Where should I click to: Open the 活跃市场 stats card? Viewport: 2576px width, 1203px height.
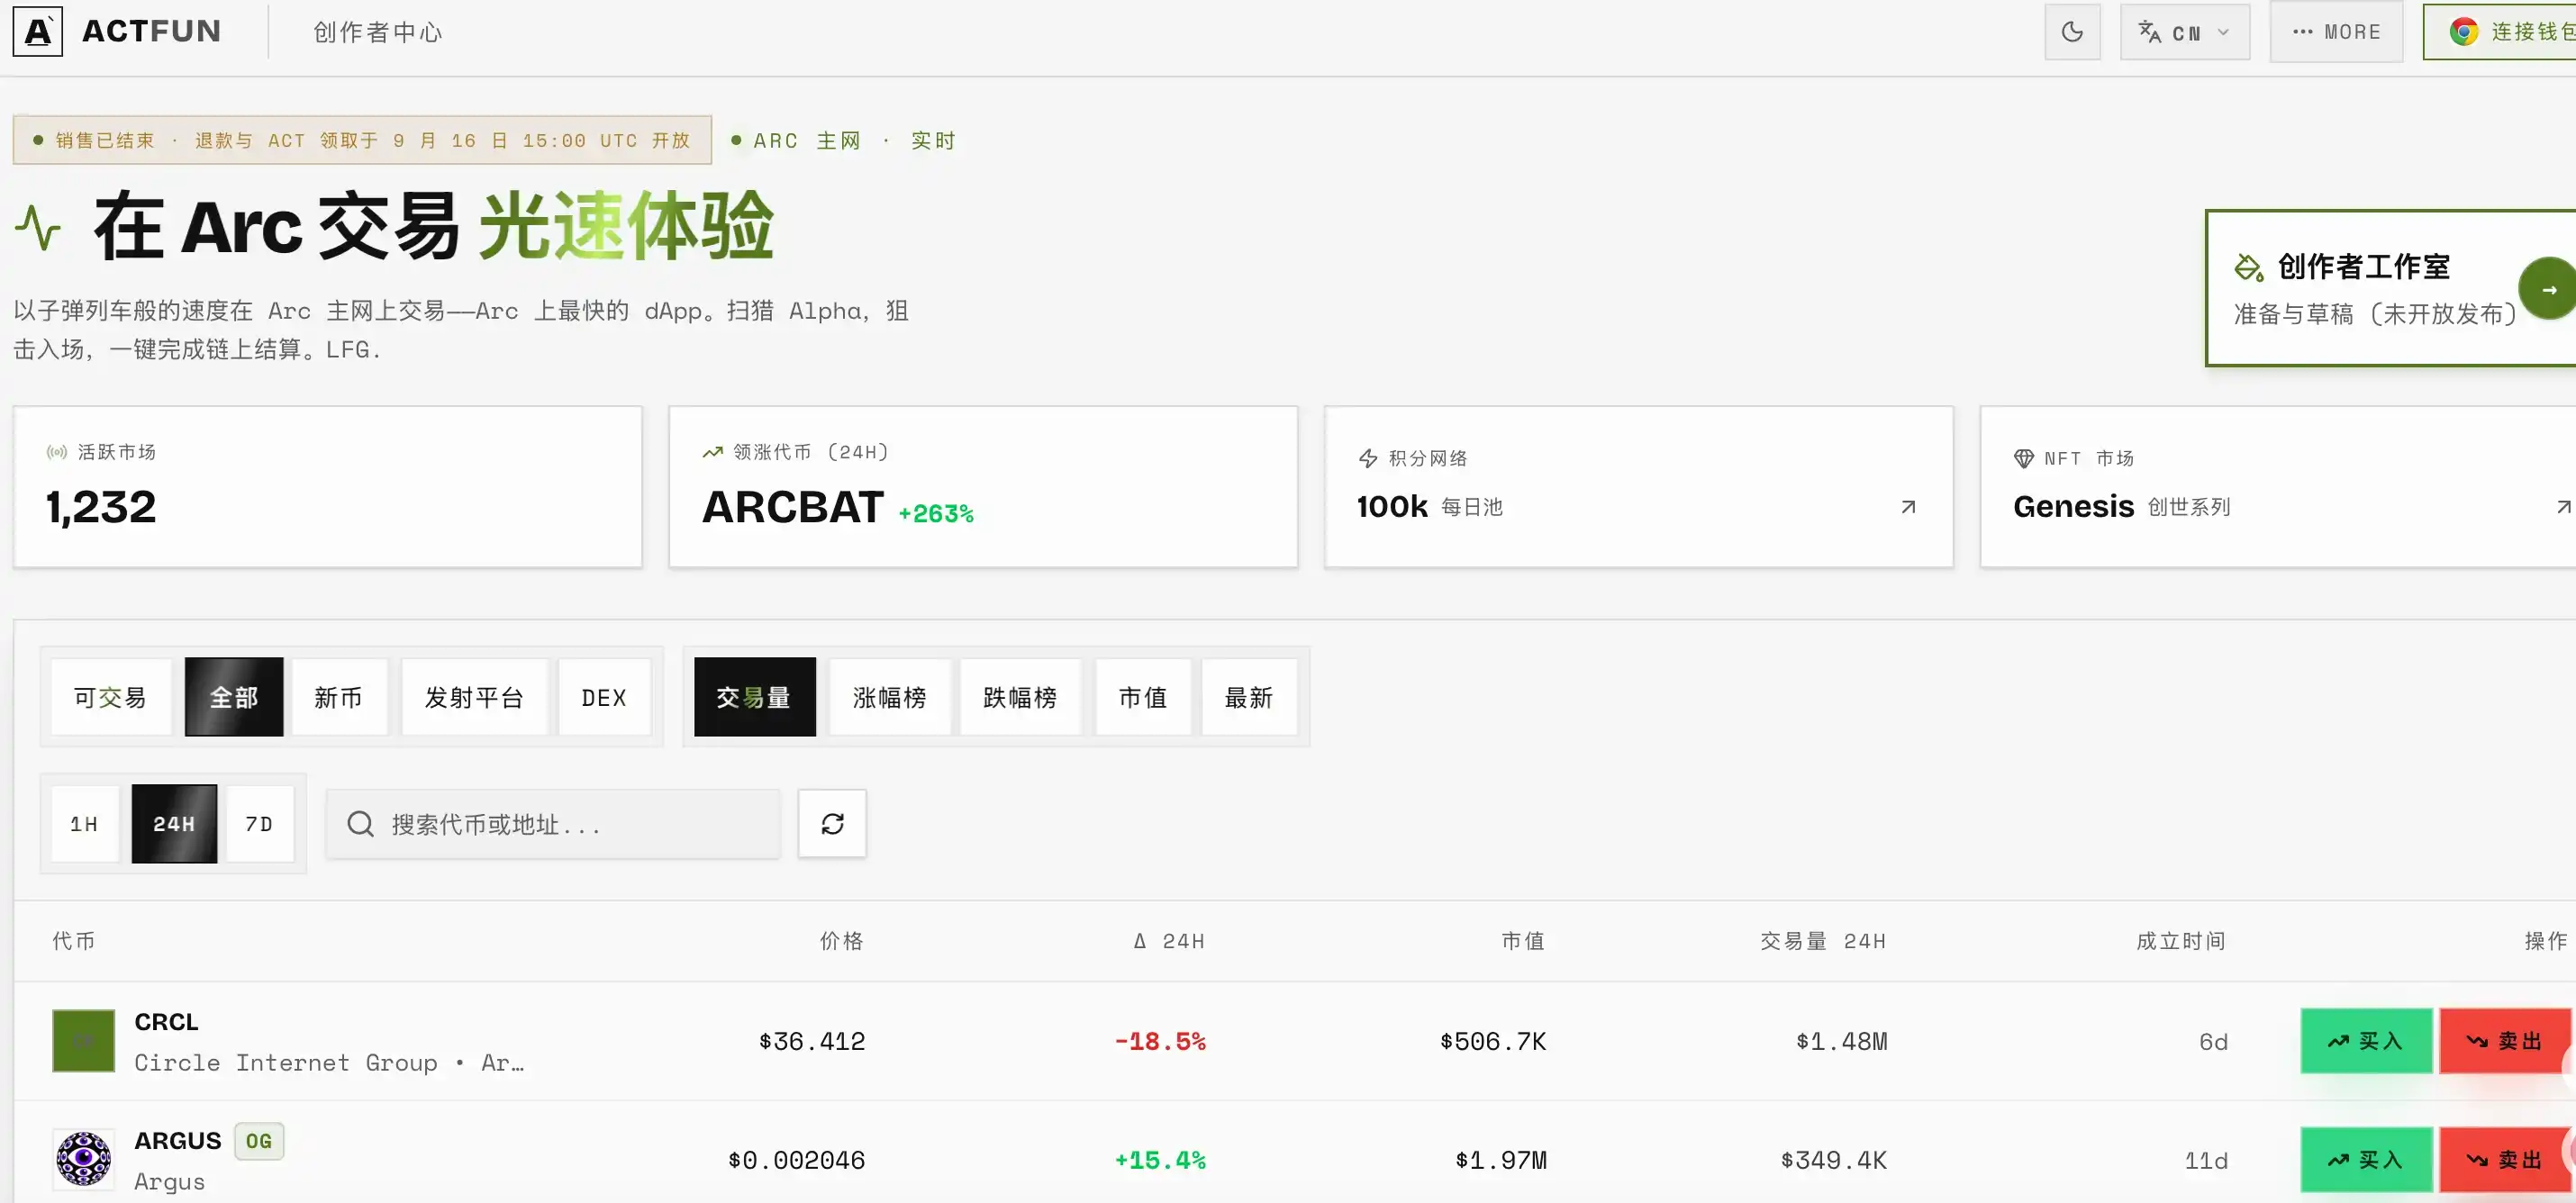pyautogui.click(x=328, y=487)
